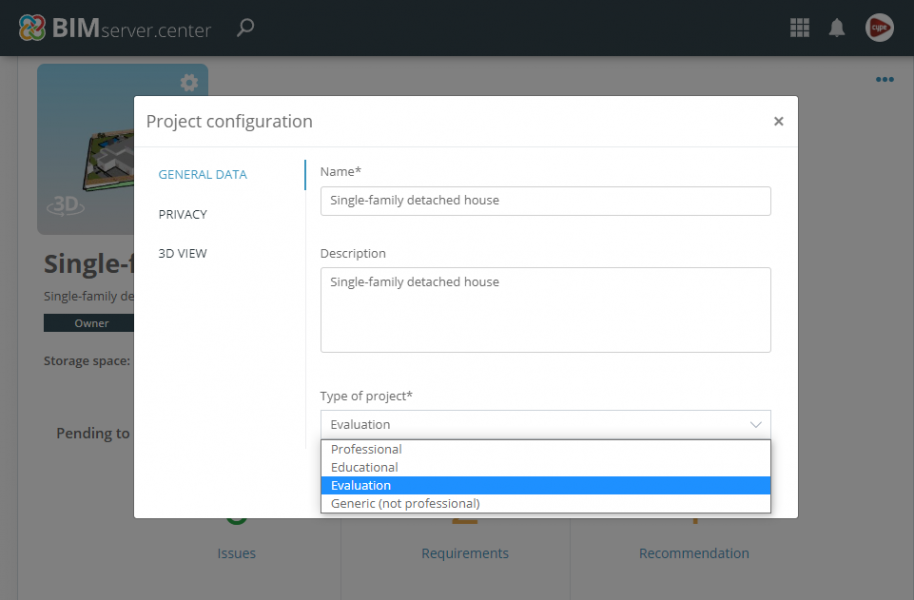Open the notifications bell
Screen dimensions: 914x600
837,28
